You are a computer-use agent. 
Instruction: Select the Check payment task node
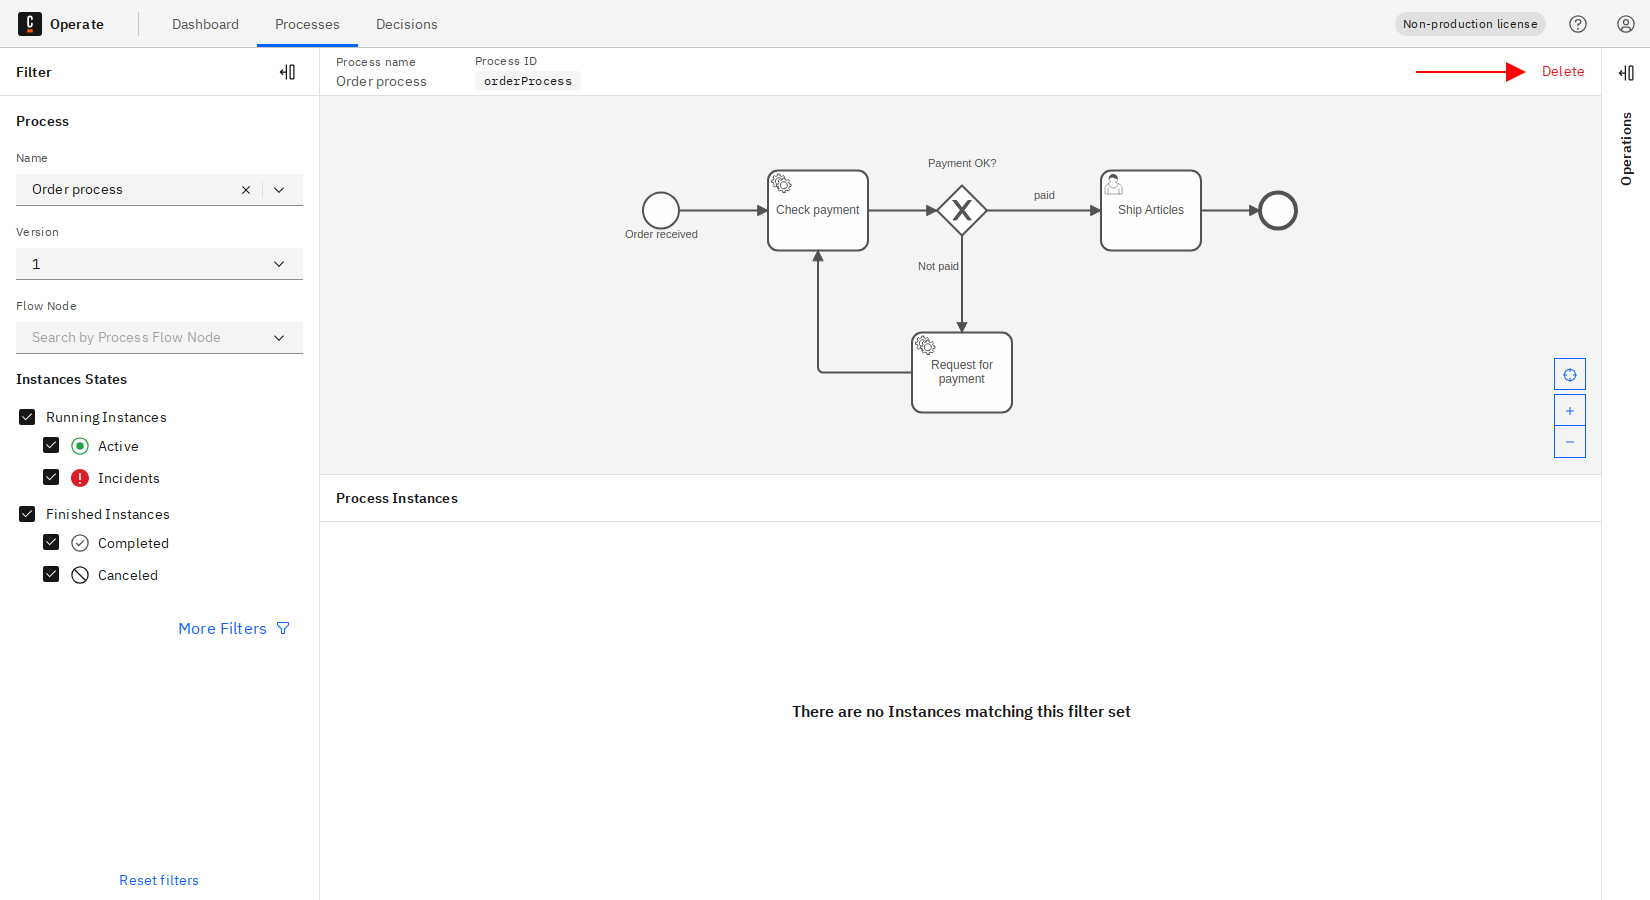tap(817, 211)
